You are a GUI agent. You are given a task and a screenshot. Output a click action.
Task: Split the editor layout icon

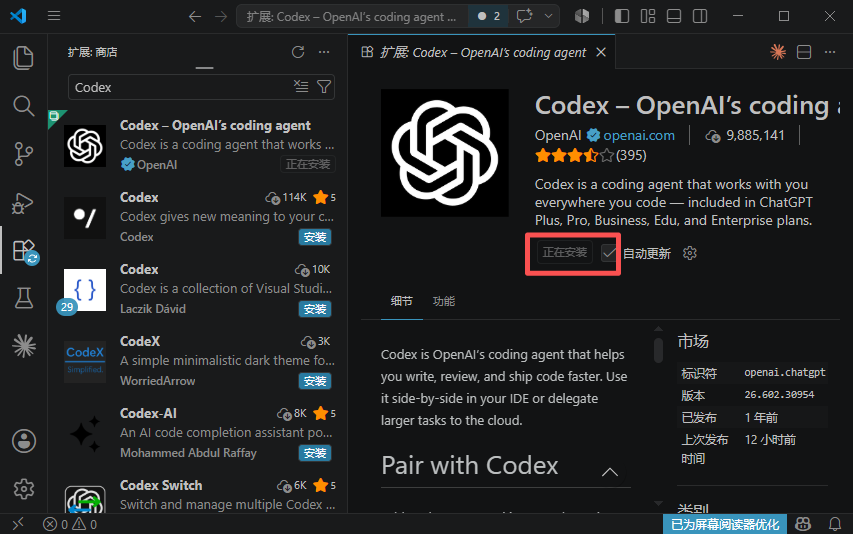coord(804,52)
